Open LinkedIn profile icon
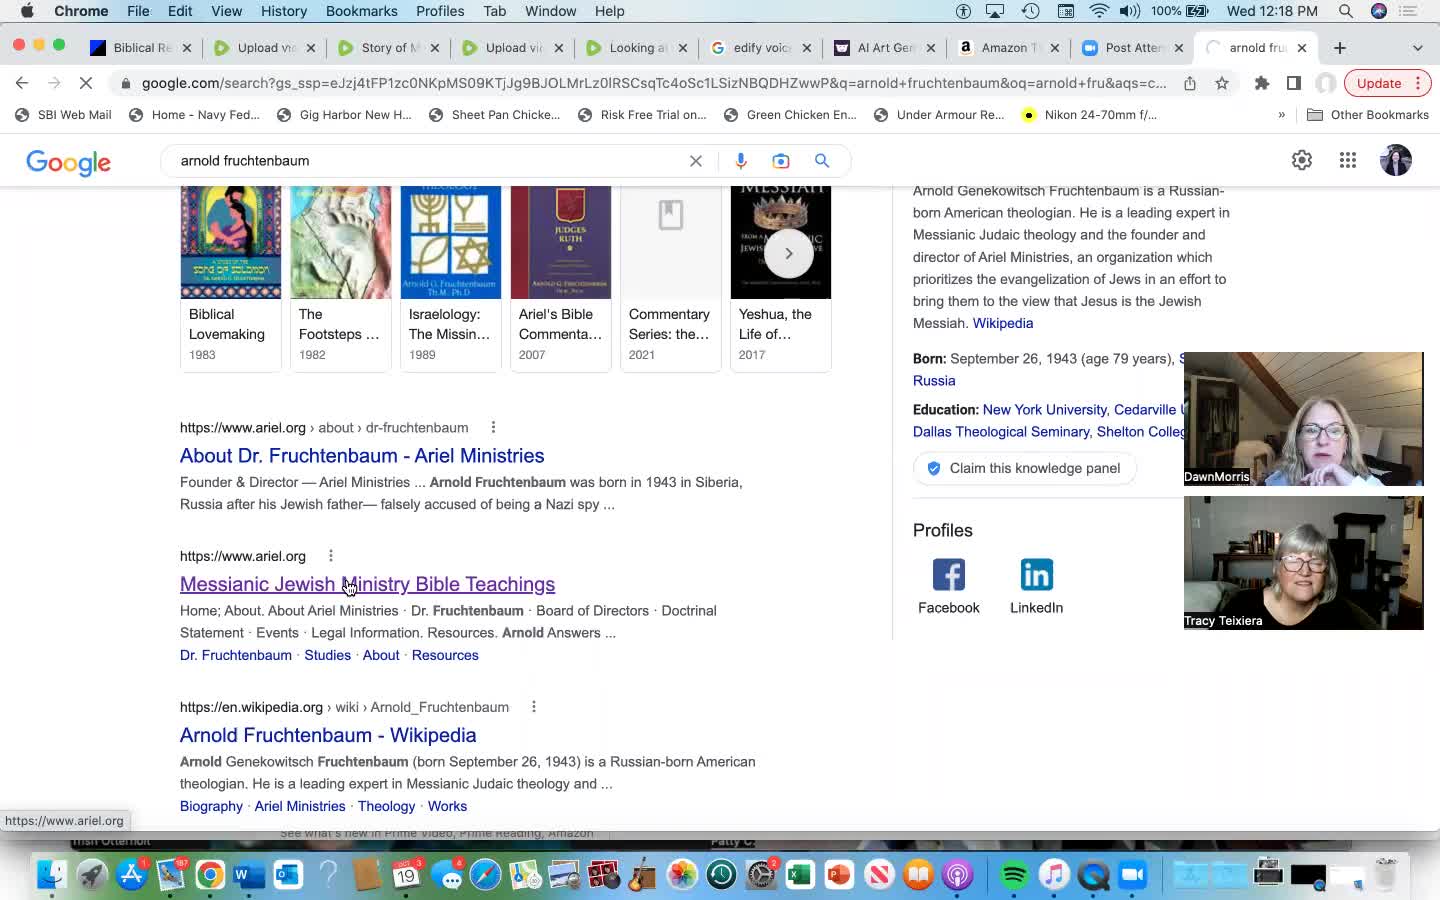The image size is (1440, 900). (1037, 575)
